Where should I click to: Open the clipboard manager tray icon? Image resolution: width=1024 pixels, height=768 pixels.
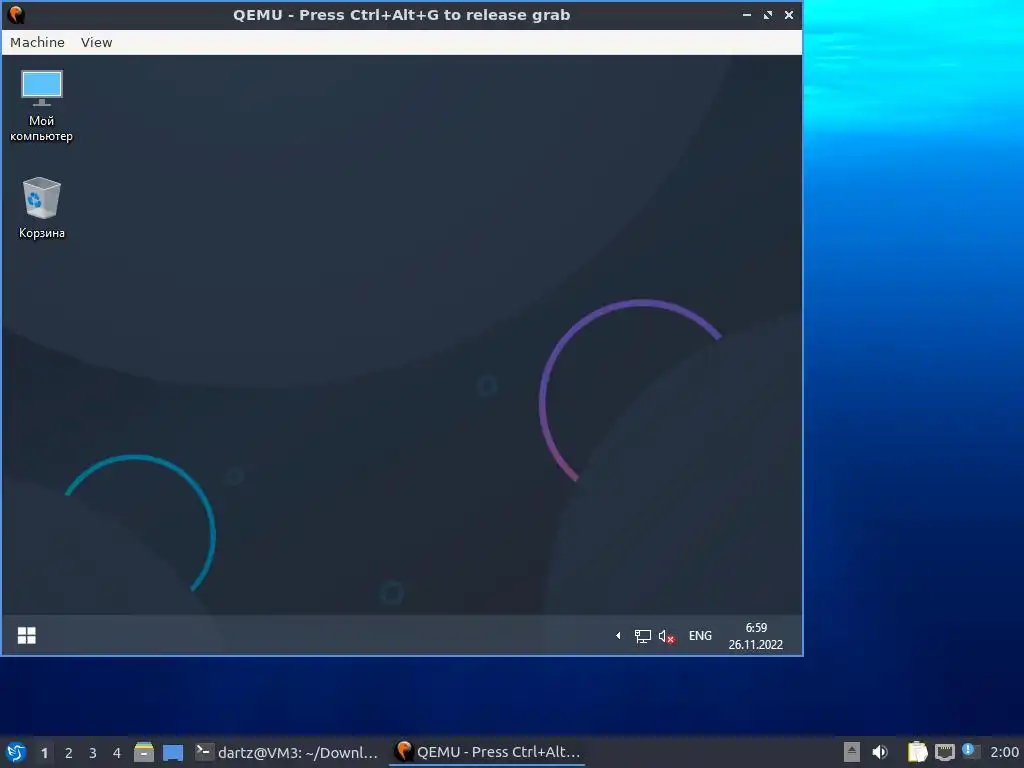918,752
